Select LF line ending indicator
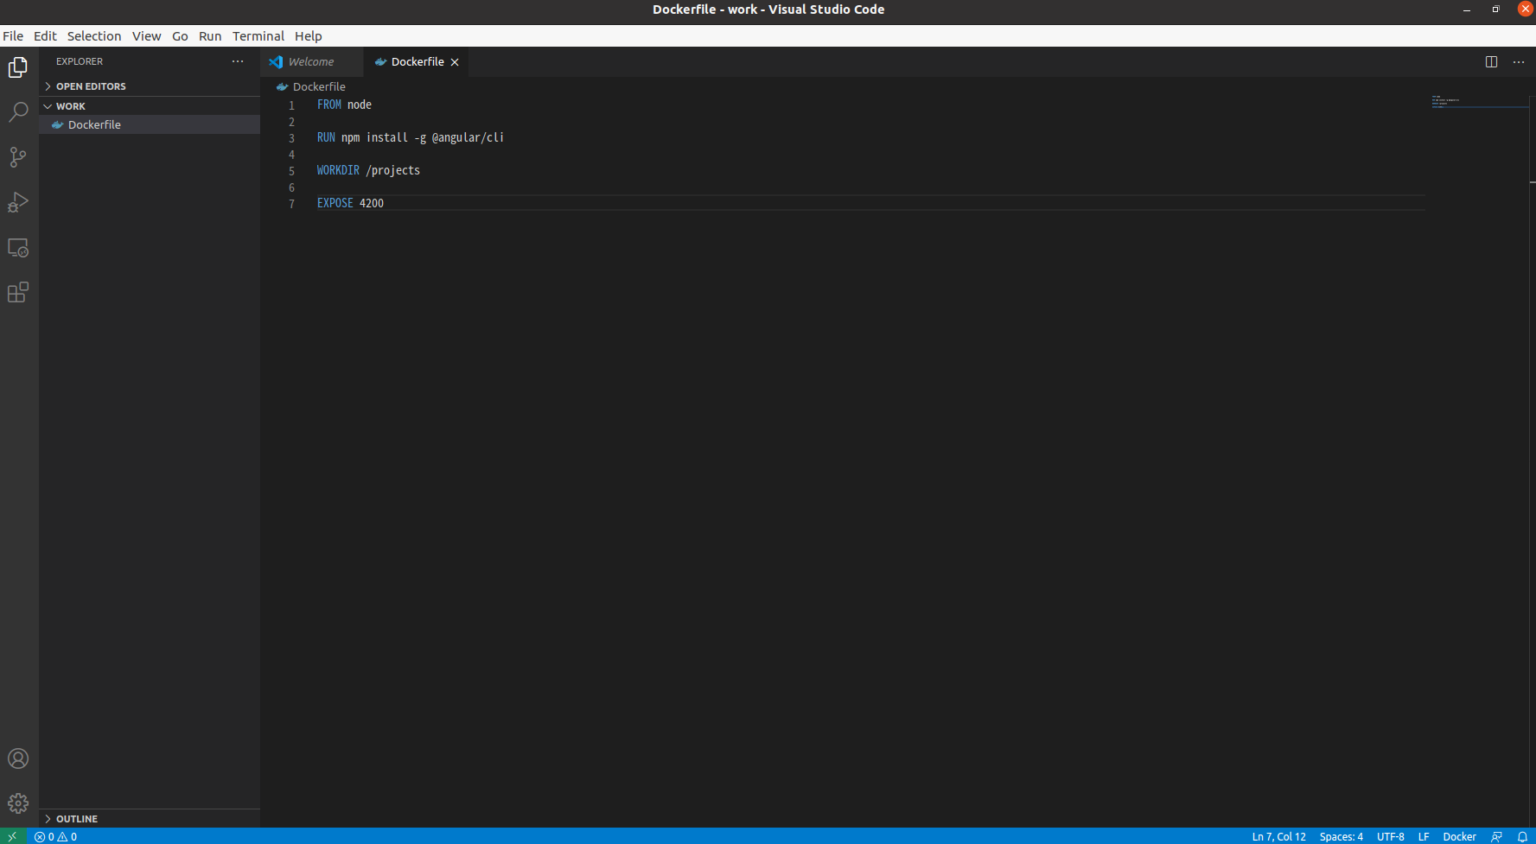This screenshot has width=1536, height=844. pyautogui.click(x=1423, y=837)
